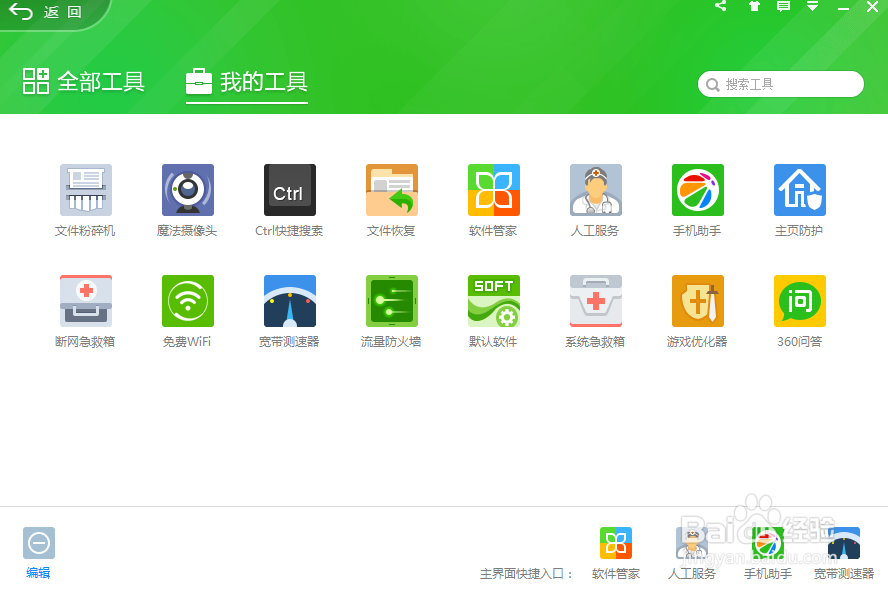
Task: Open the 360问答 tool
Action: (799, 301)
